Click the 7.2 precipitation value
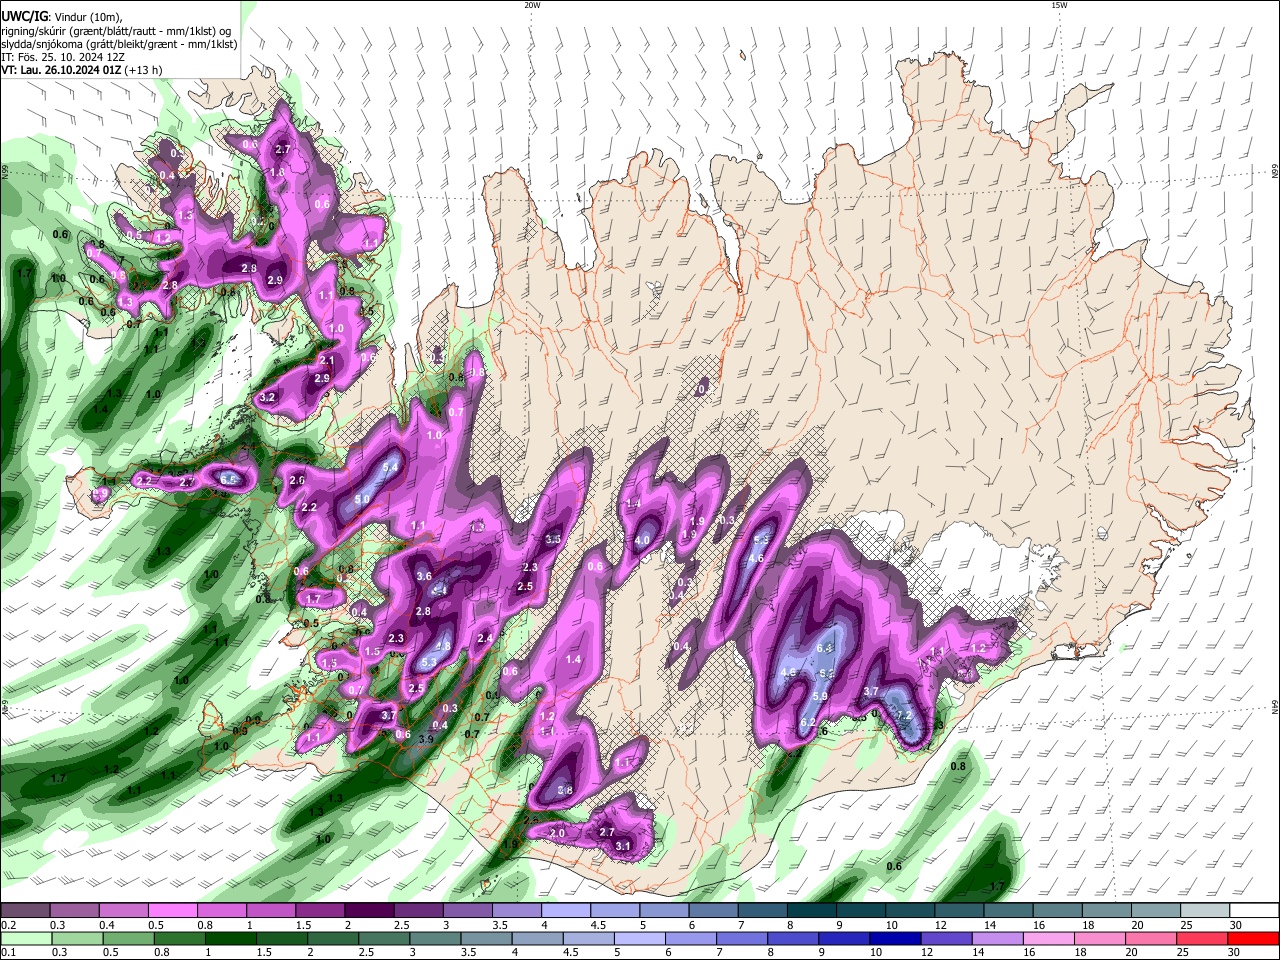This screenshot has height=960, width=1280. click(x=904, y=716)
